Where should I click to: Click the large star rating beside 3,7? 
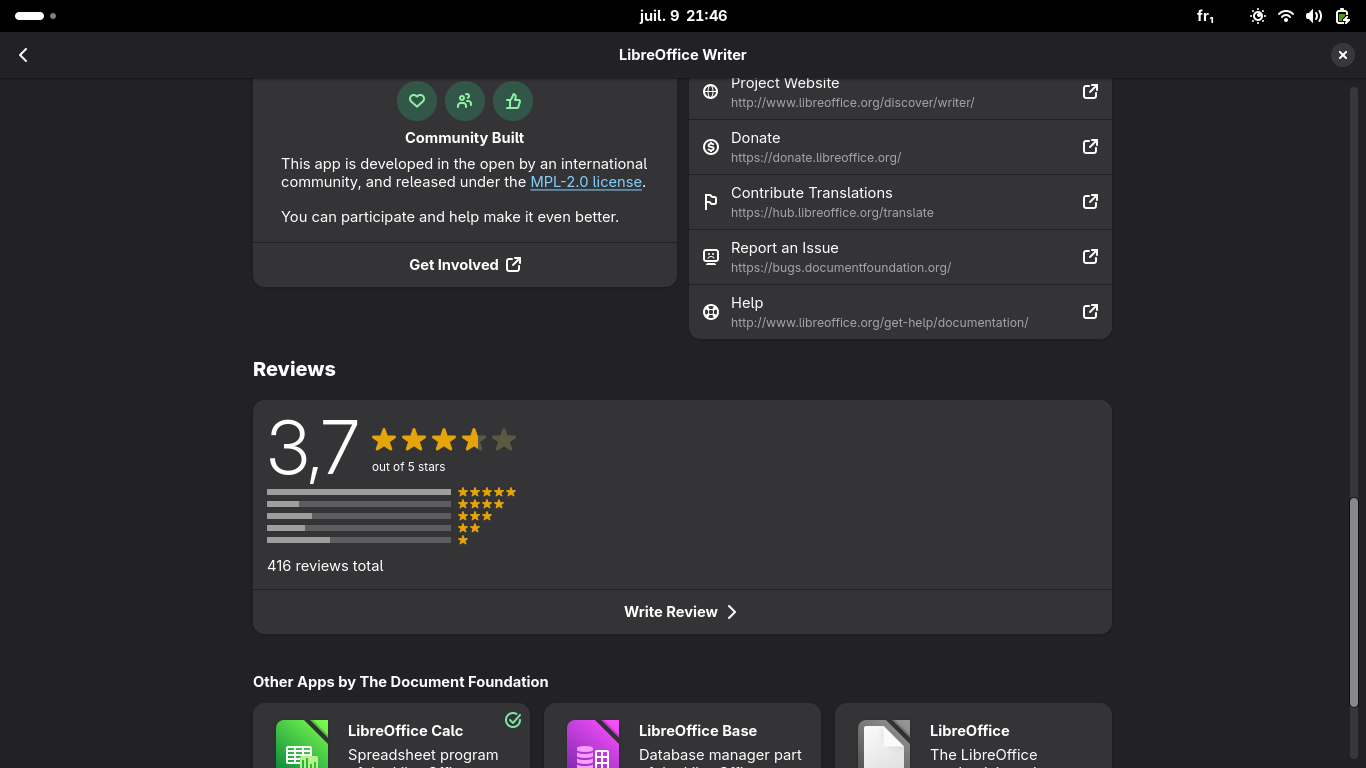444,439
